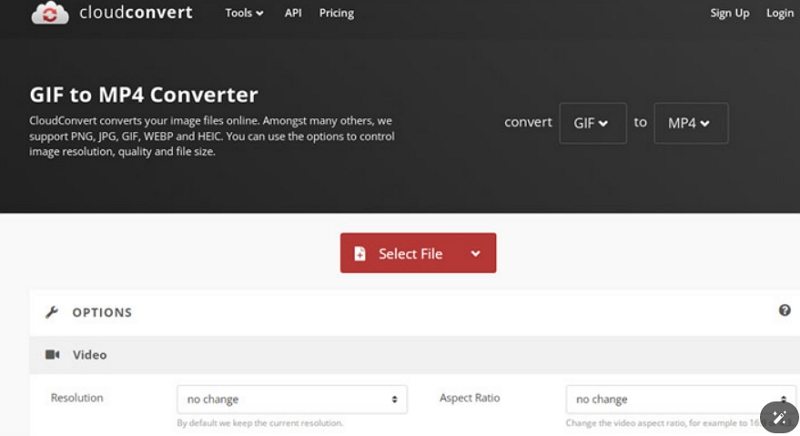
Task: Expand the Select File source arrow
Action: coord(476,254)
